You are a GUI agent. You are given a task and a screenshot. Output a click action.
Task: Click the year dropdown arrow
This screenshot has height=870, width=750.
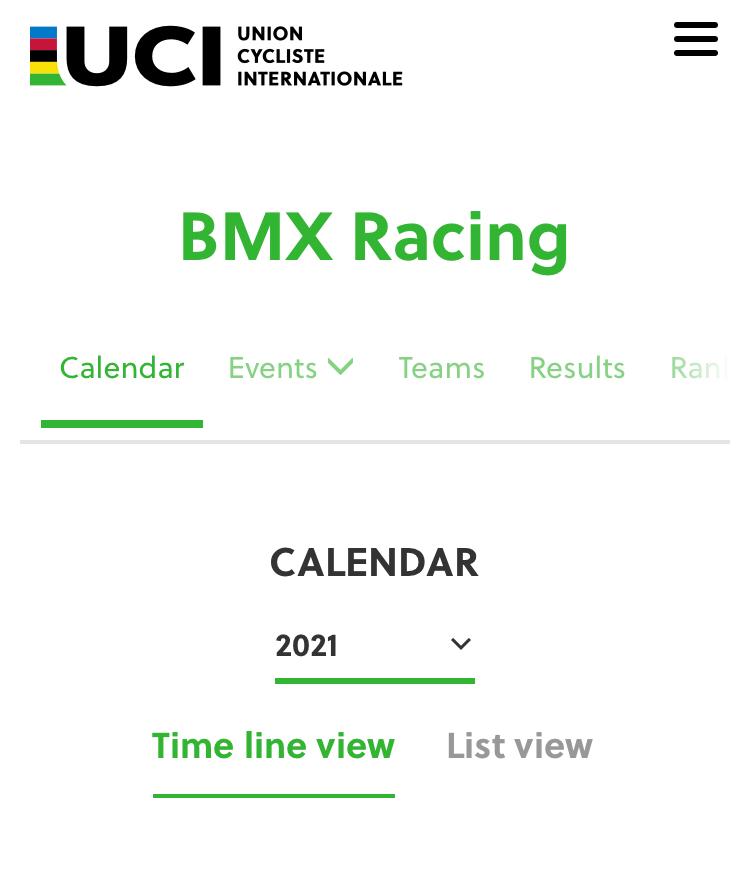[x=461, y=644]
